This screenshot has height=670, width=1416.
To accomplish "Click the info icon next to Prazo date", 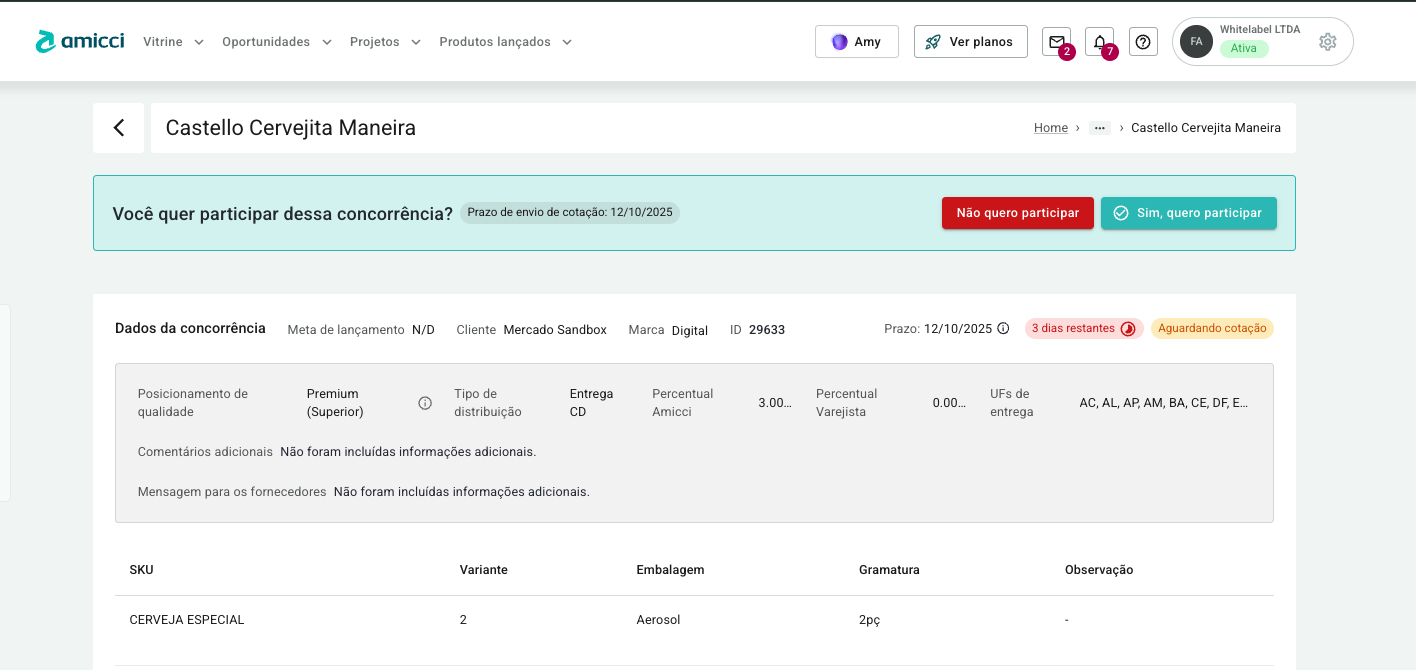I will tap(1003, 328).
